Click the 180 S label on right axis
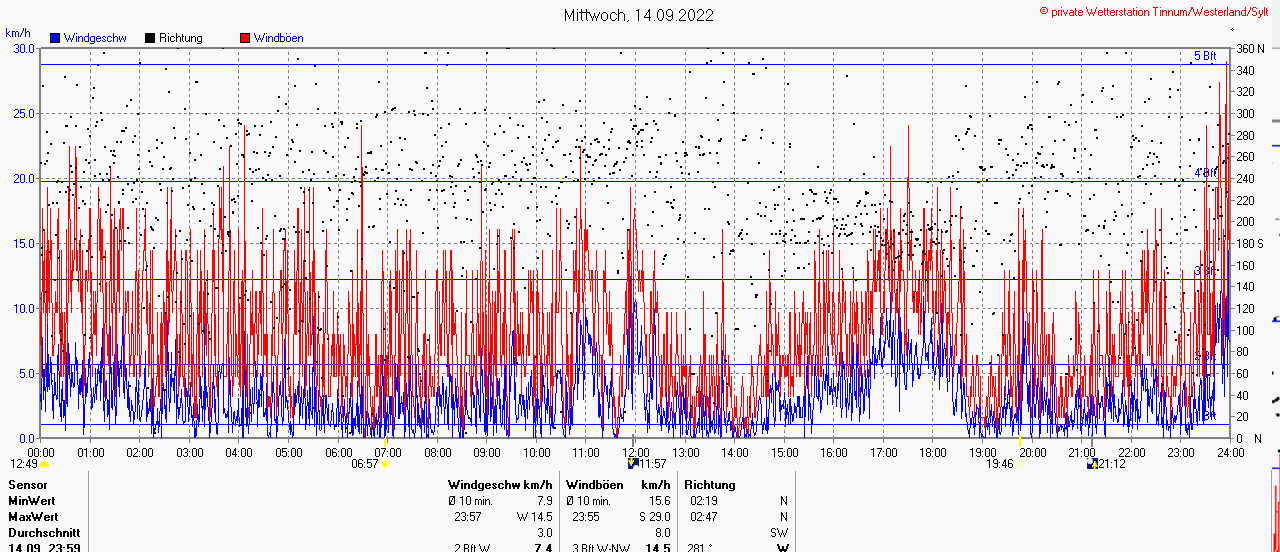Viewport: 1280px width, 552px height. tap(1252, 243)
